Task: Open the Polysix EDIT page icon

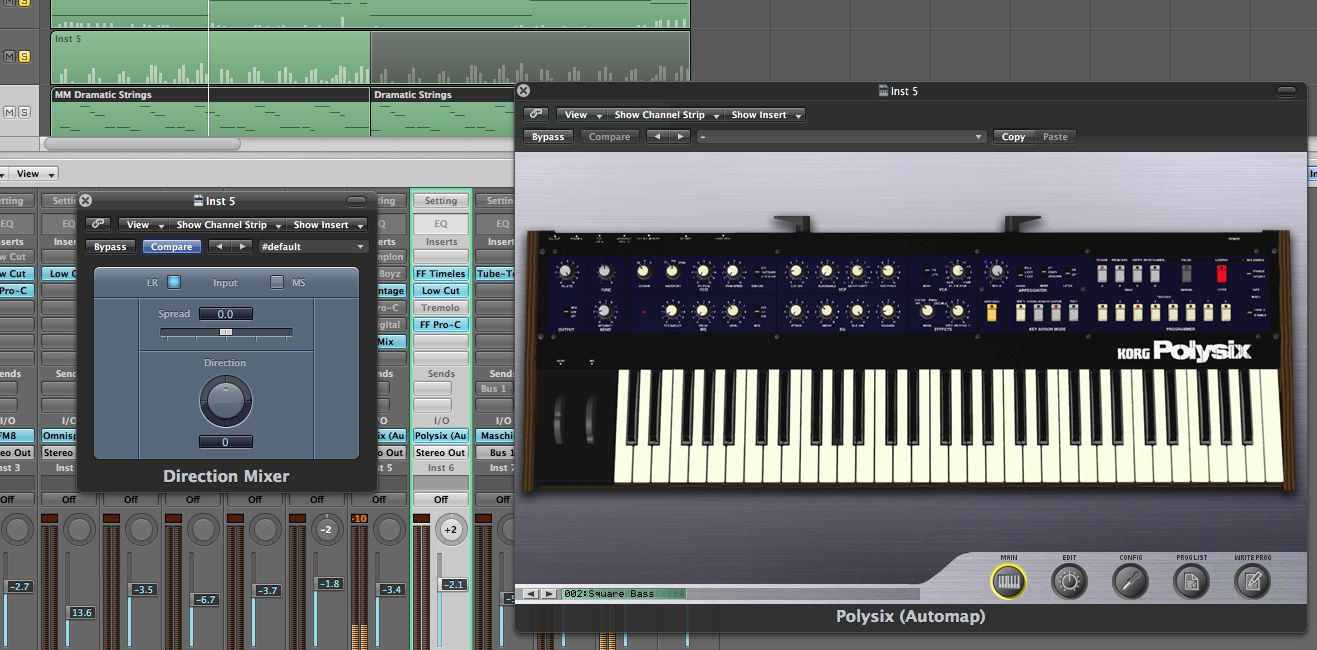Action: click(x=1070, y=580)
